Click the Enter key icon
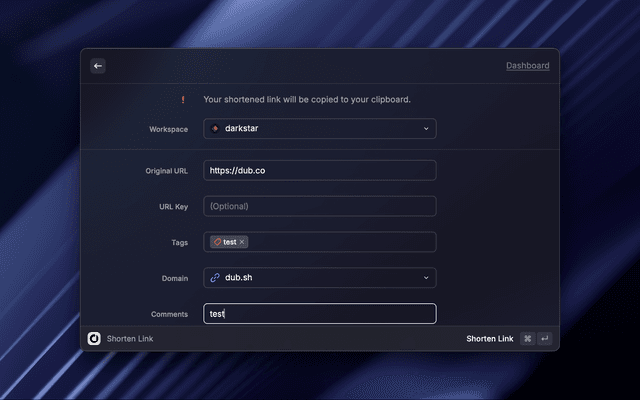Viewport: 640px width, 400px height. (x=544, y=339)
